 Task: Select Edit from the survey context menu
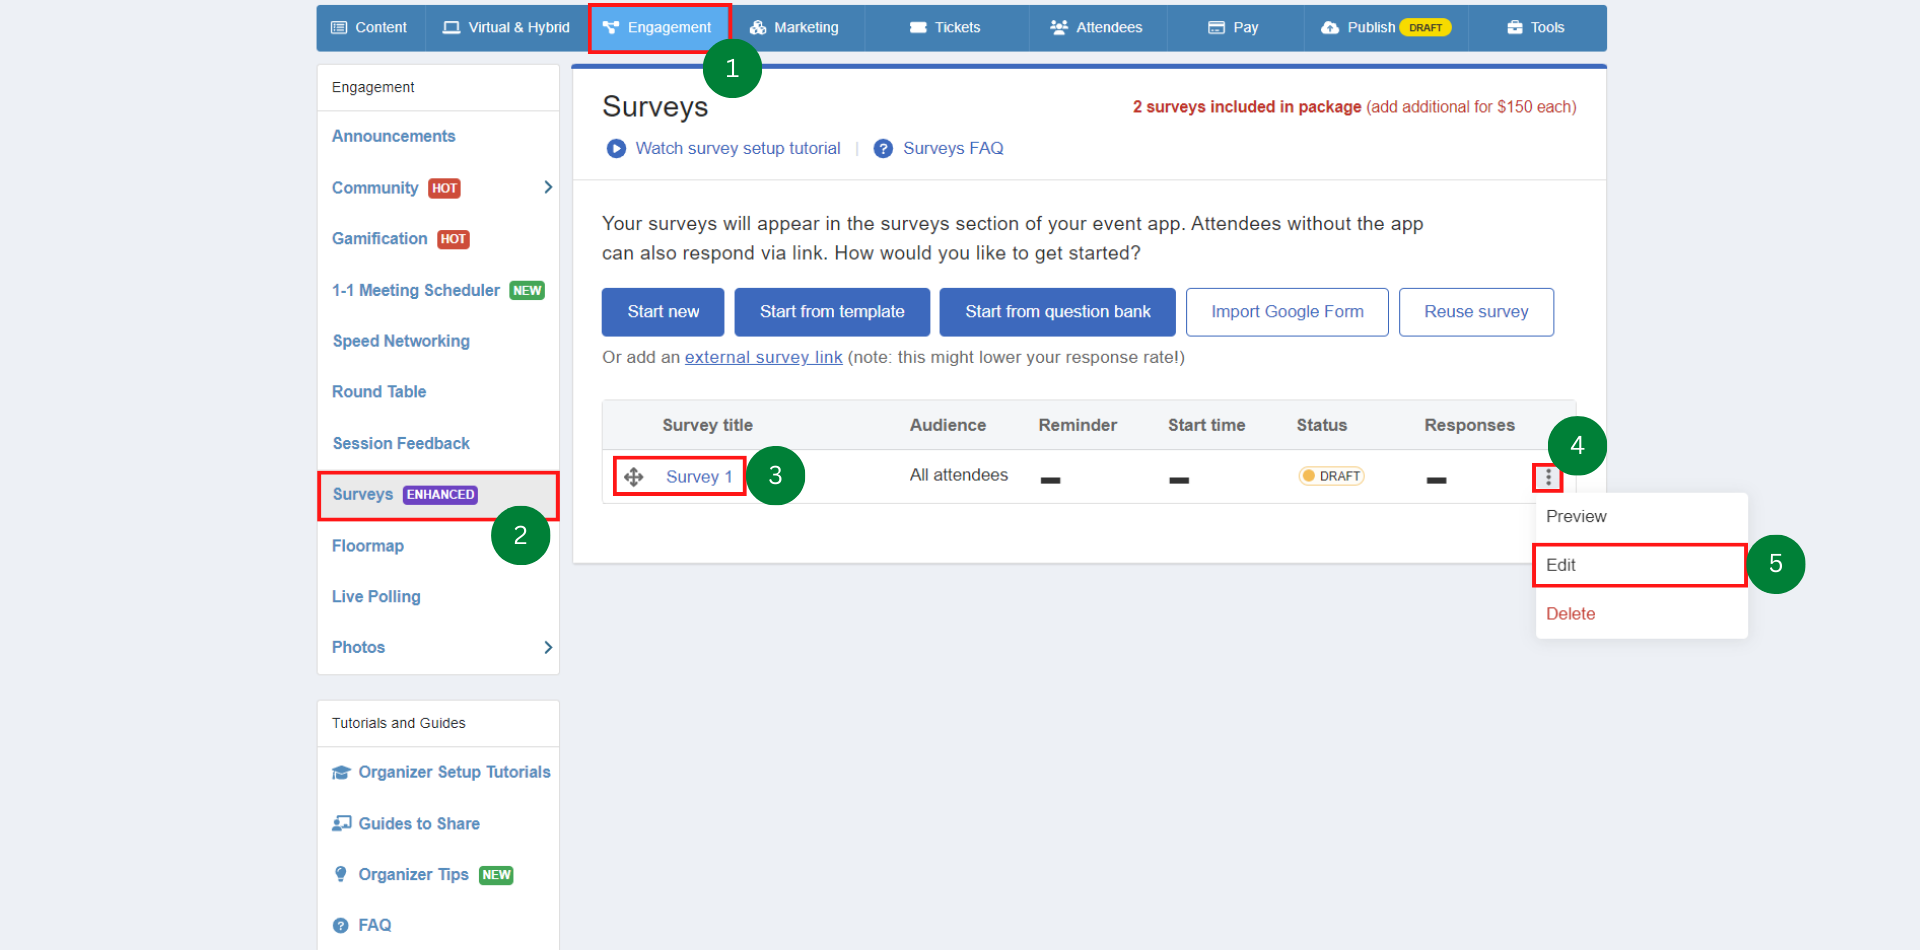click(1560, 564)
